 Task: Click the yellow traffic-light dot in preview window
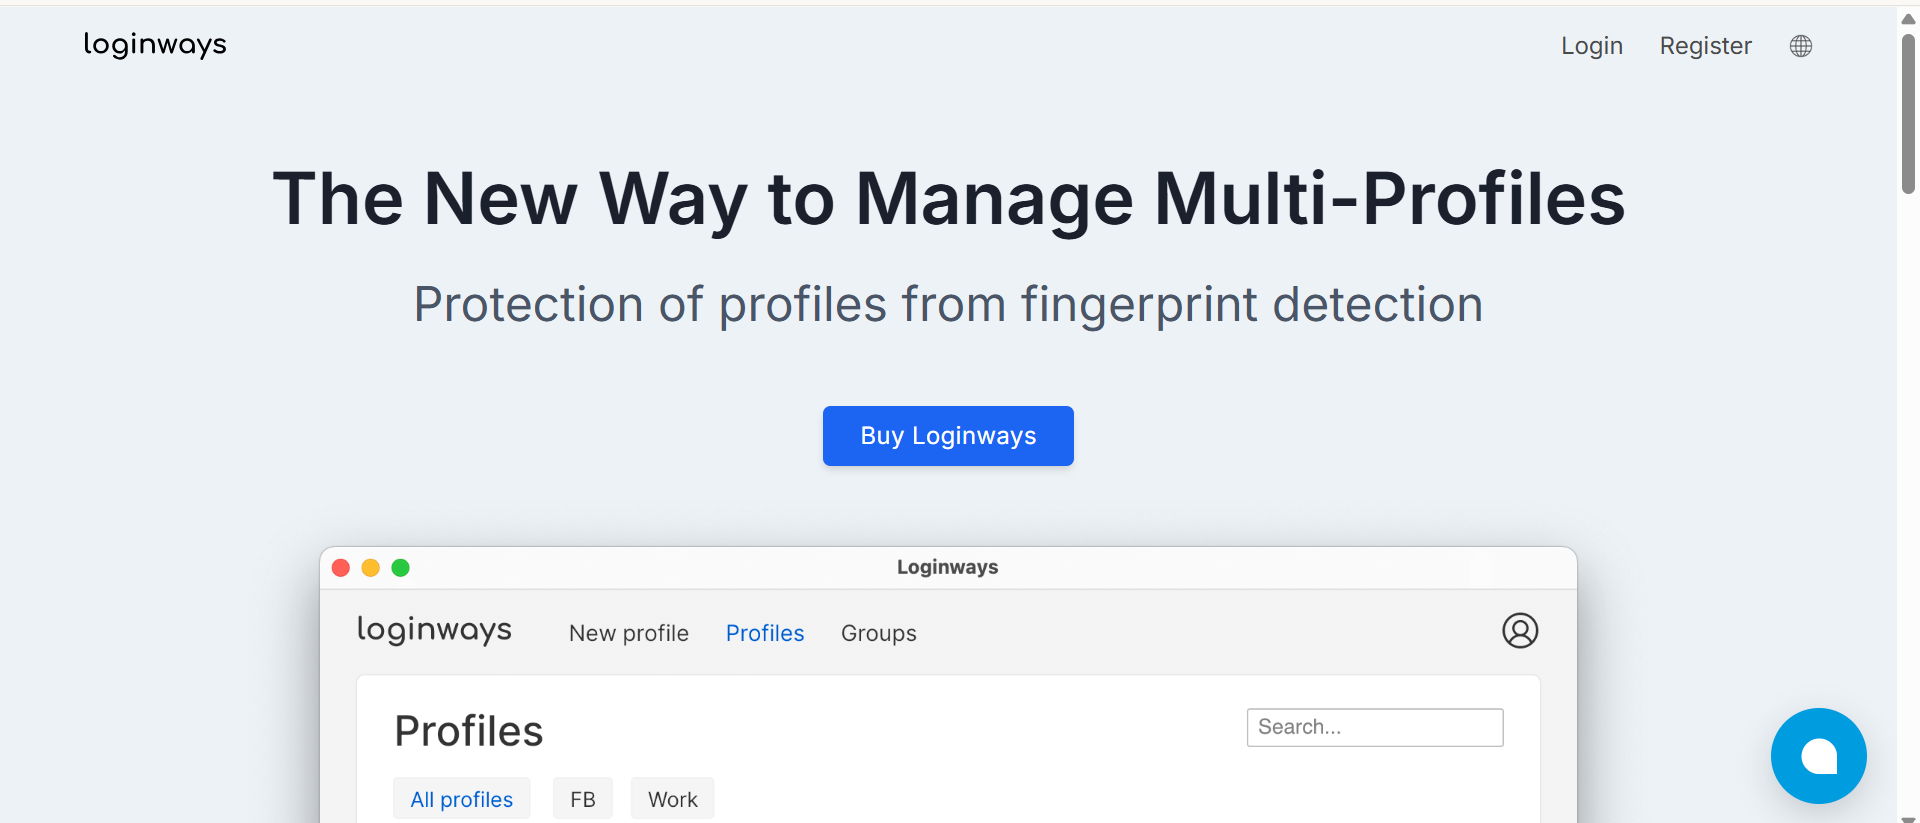[371, 567]
